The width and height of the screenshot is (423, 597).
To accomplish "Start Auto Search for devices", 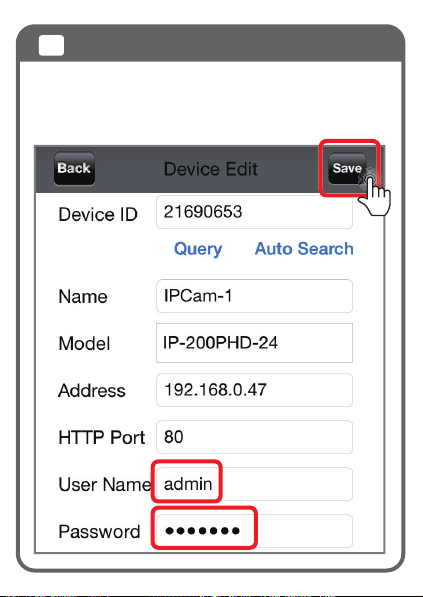I will point(304,249).
